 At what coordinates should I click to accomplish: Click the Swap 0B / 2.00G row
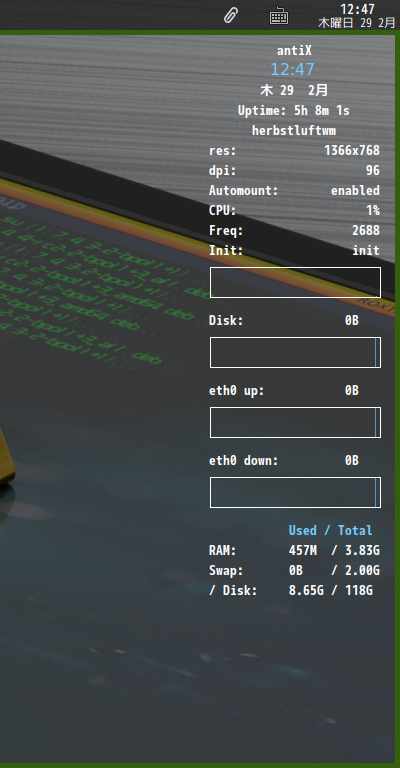tap(294, 571)
